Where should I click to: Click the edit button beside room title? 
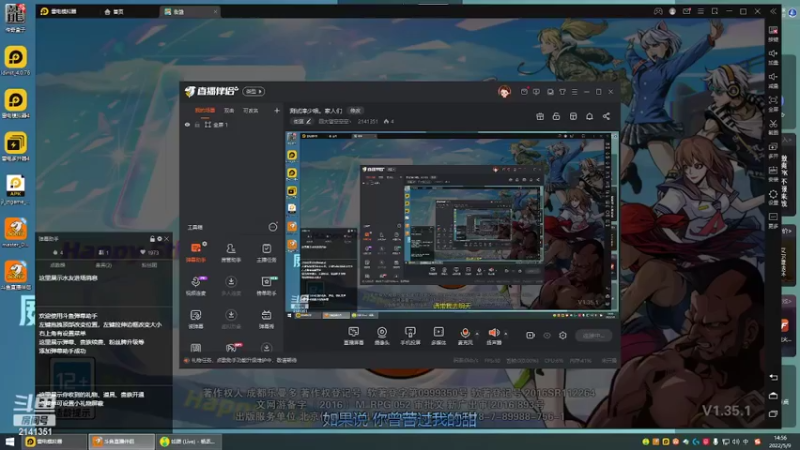coord(355,111)
